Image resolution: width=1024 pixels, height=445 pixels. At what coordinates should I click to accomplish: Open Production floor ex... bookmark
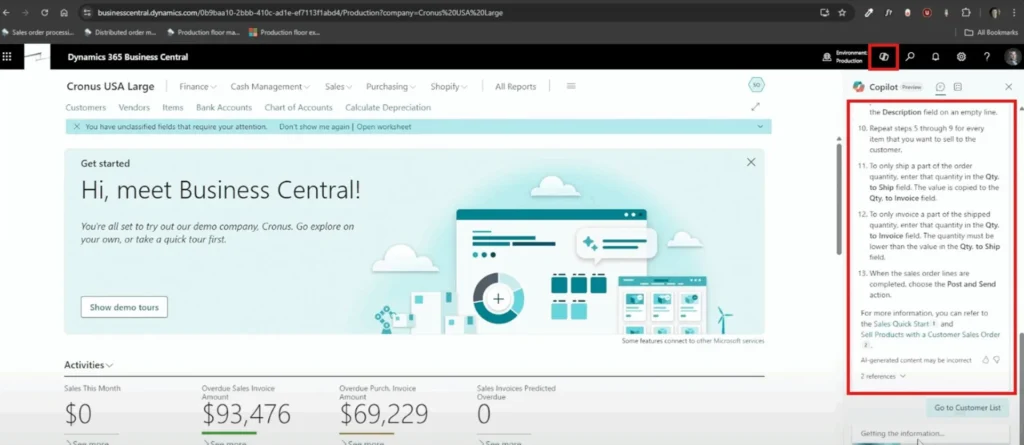pos(285,32)
